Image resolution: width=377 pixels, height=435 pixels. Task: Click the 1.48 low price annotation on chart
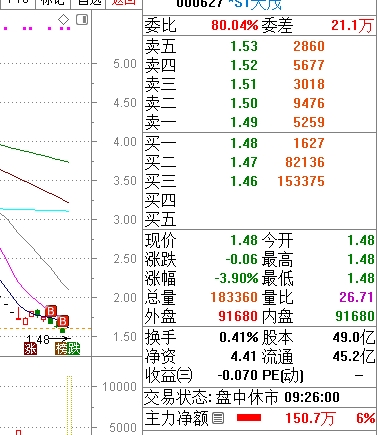point(38,339)
